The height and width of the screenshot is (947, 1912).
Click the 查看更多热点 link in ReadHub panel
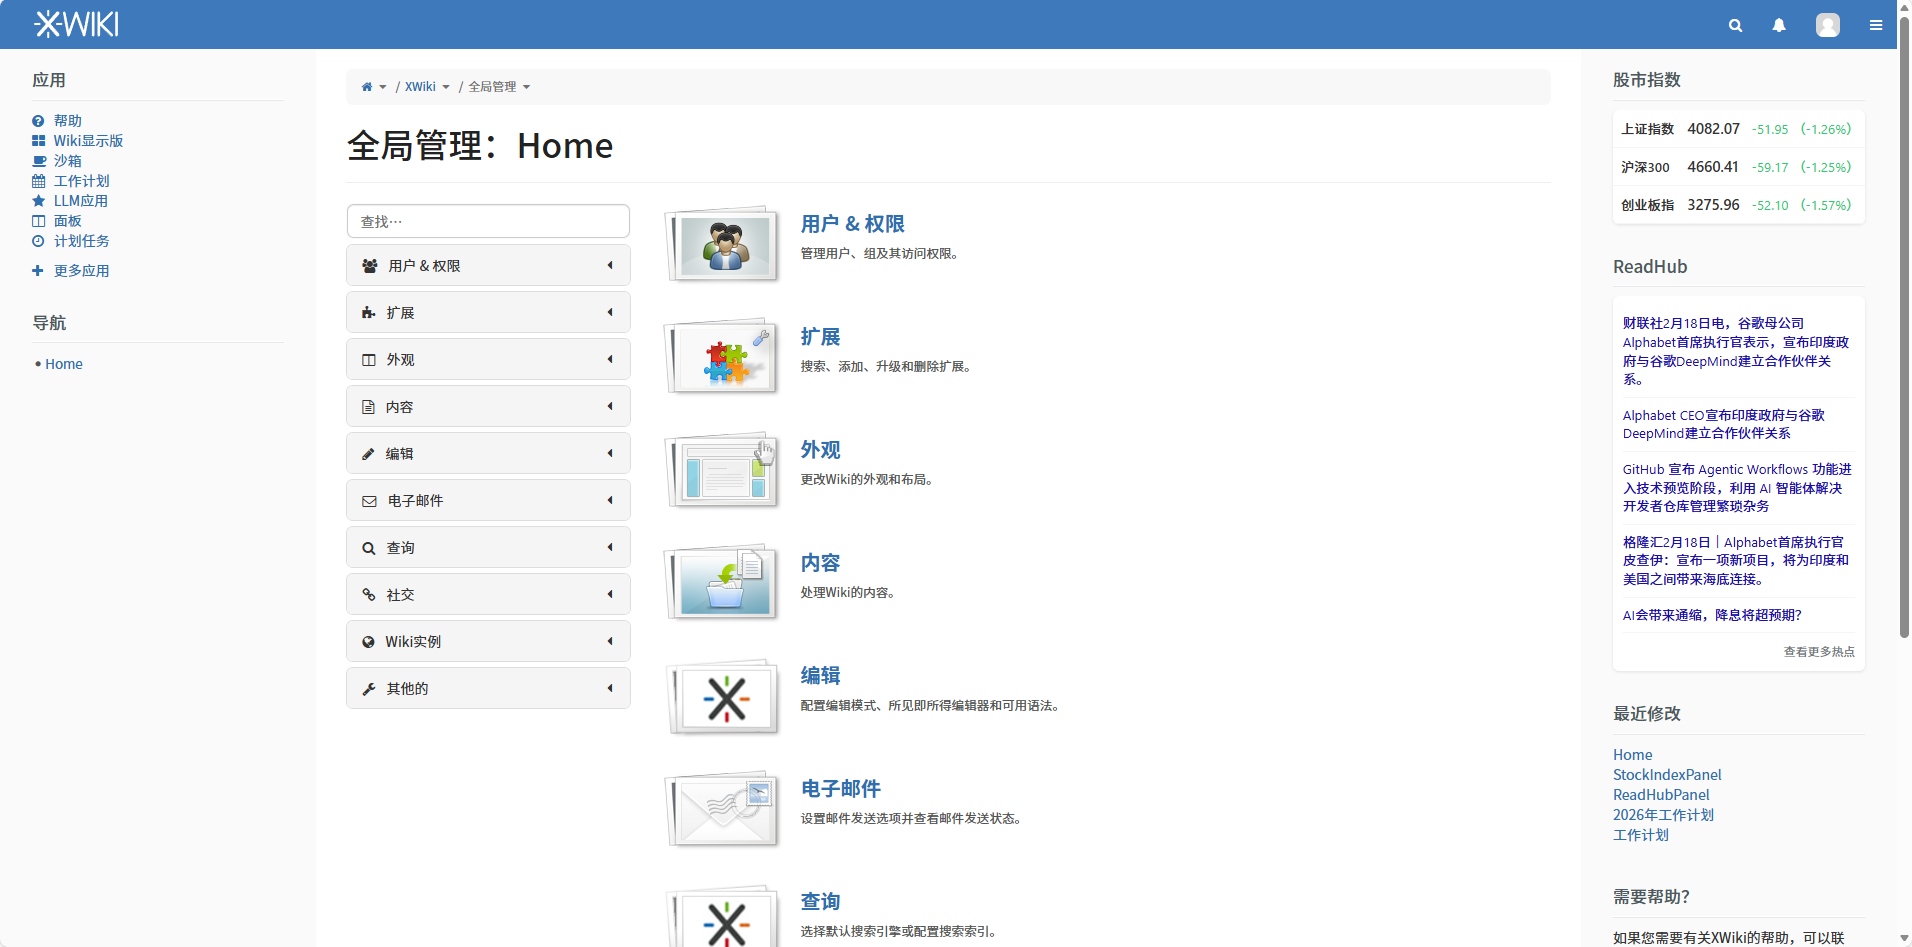(1819, 651)
